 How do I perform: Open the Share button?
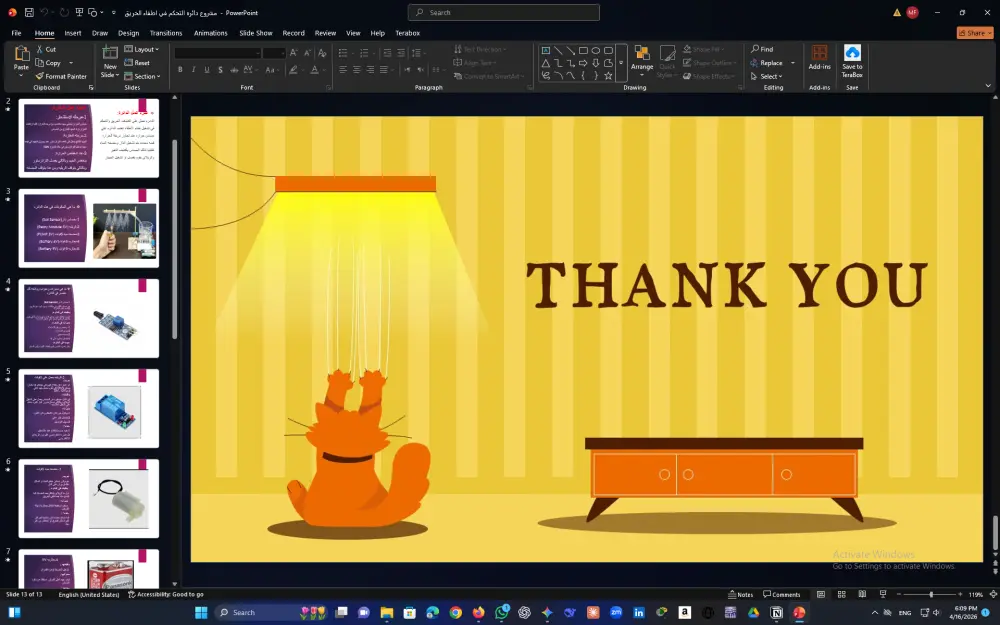973,32
